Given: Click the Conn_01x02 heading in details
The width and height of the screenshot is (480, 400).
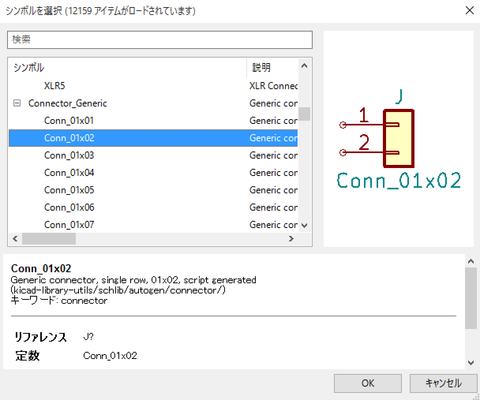Looking at the screenshot, I should pos(41,268).
